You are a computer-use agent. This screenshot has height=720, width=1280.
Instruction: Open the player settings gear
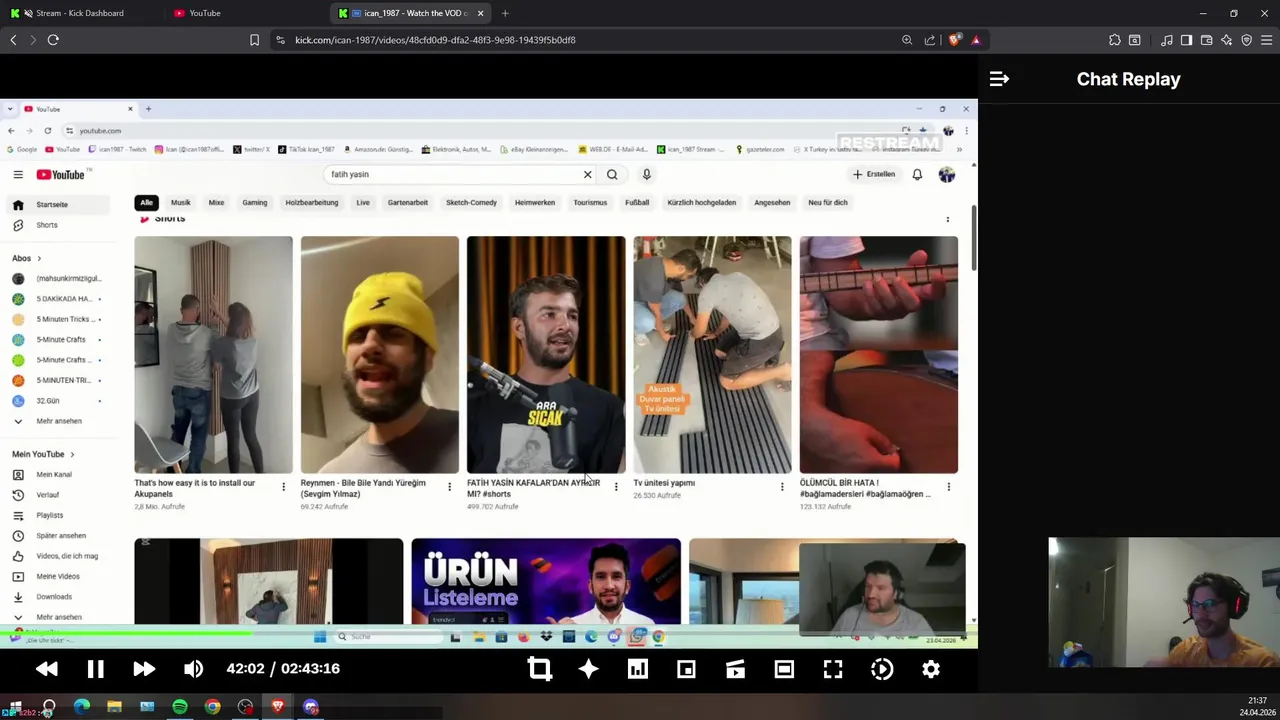pos(931,669)
